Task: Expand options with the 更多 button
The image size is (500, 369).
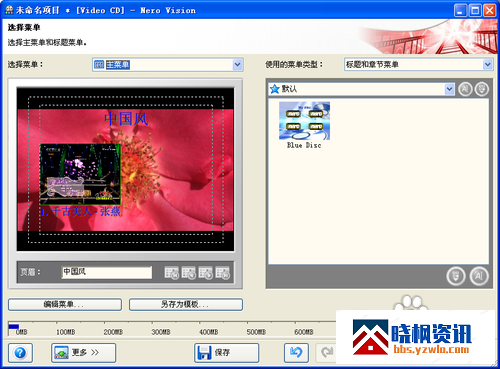Action: pyautogui.click(x=83, y=353)
